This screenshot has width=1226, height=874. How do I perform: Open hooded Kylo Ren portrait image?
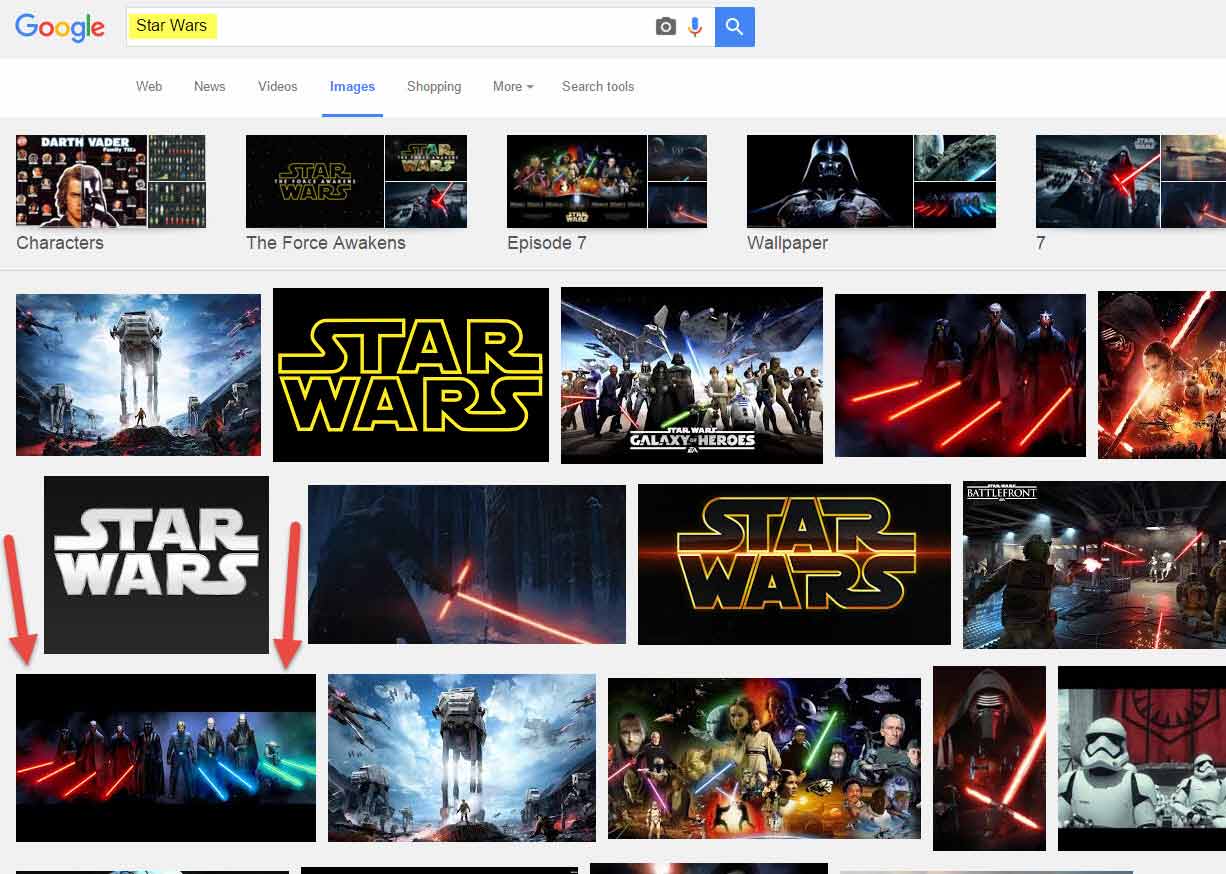pos(989,758)
